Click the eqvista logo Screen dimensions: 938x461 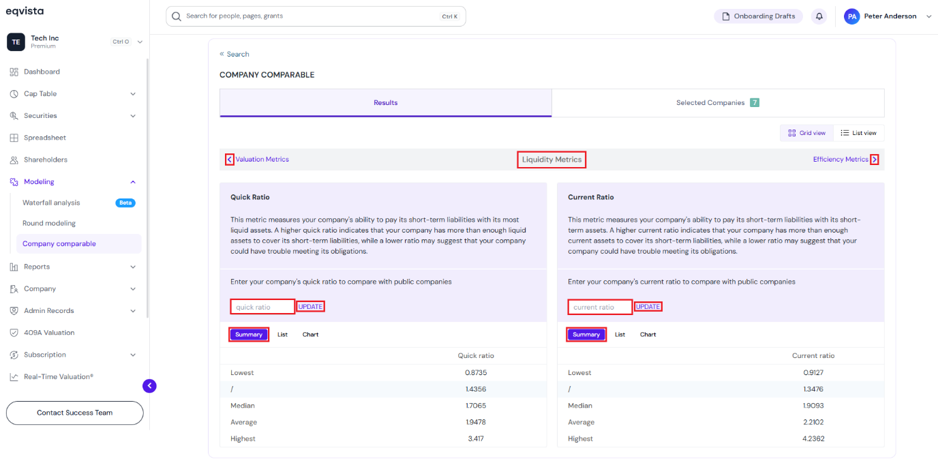(25, 11)
